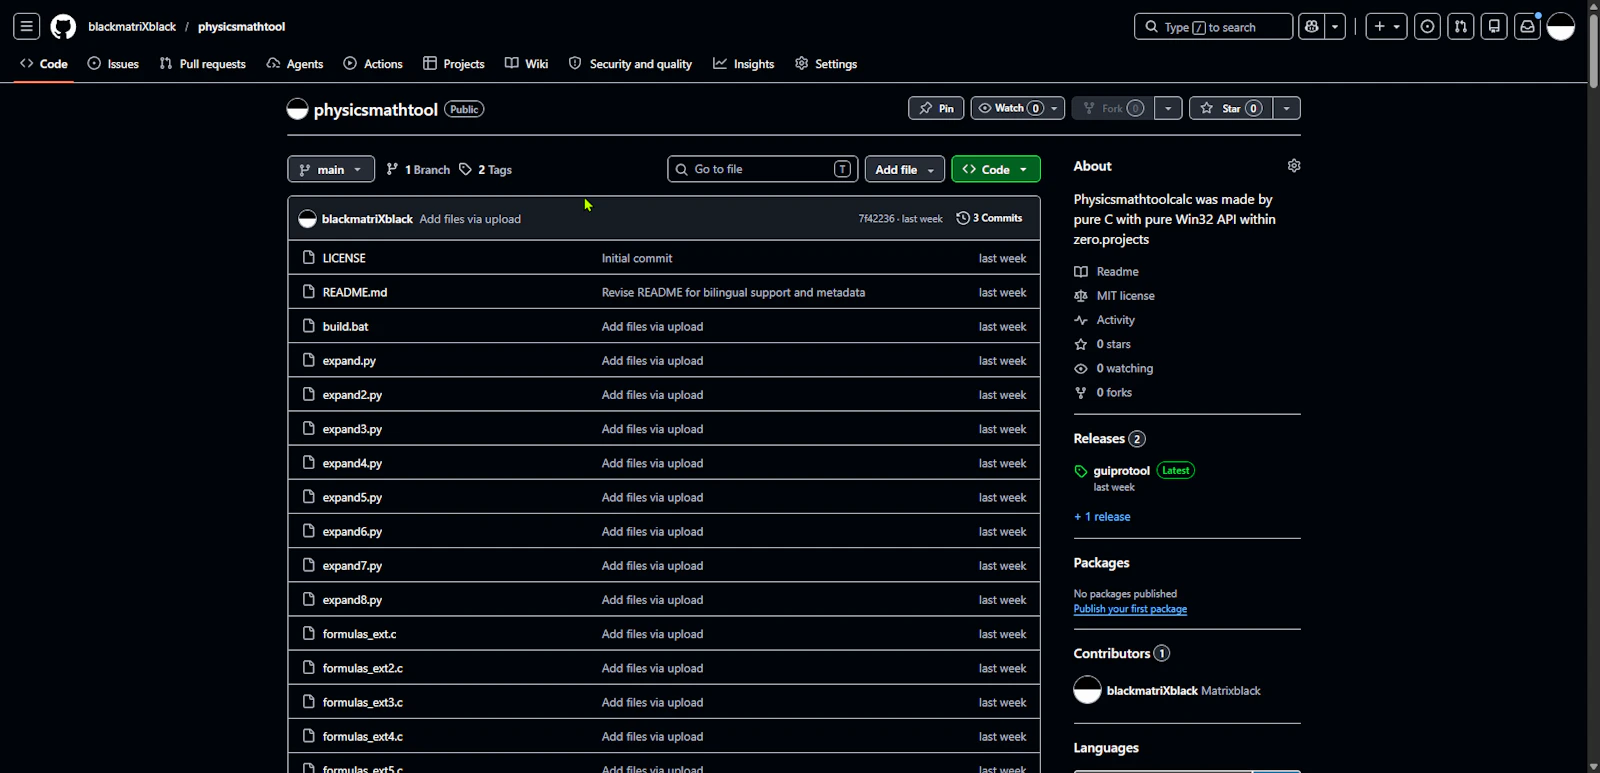Open the Insights tab
Screen dimensions: 1600x773
pyautogui.click(x=744, y=64)
